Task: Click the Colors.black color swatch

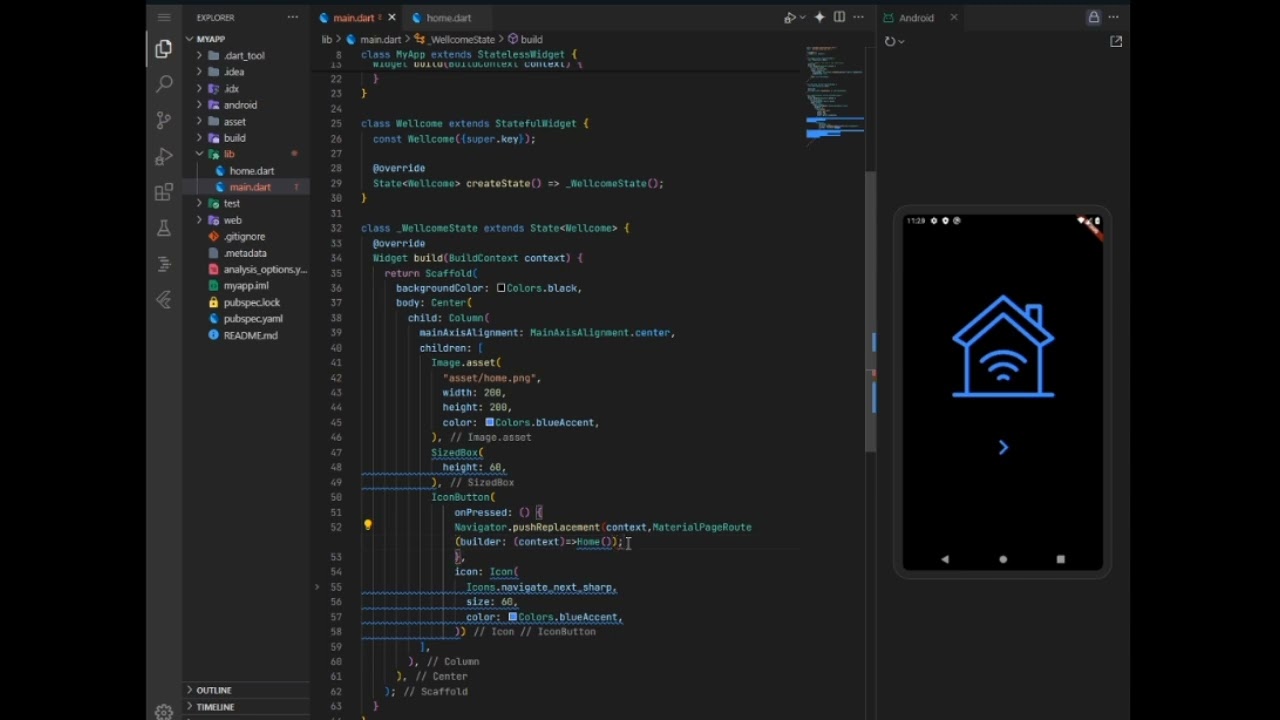Action: tap(501, 288)
